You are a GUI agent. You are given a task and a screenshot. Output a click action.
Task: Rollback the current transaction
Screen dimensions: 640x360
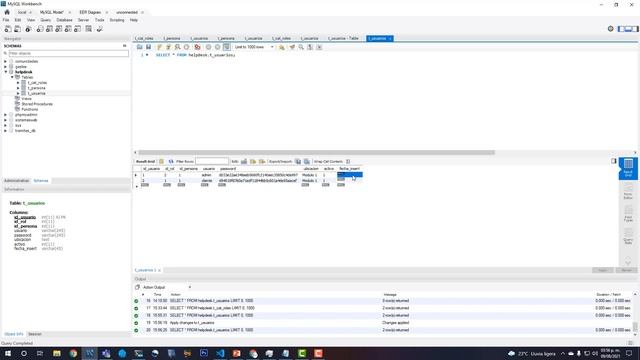(218, 47)
